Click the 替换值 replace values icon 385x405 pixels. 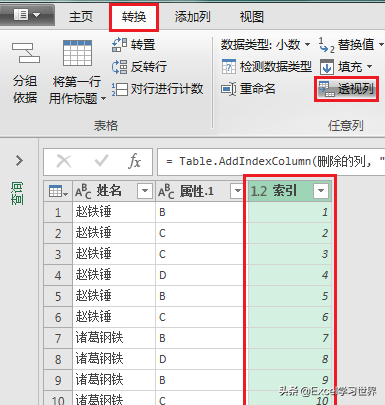[x=327, y=45]
